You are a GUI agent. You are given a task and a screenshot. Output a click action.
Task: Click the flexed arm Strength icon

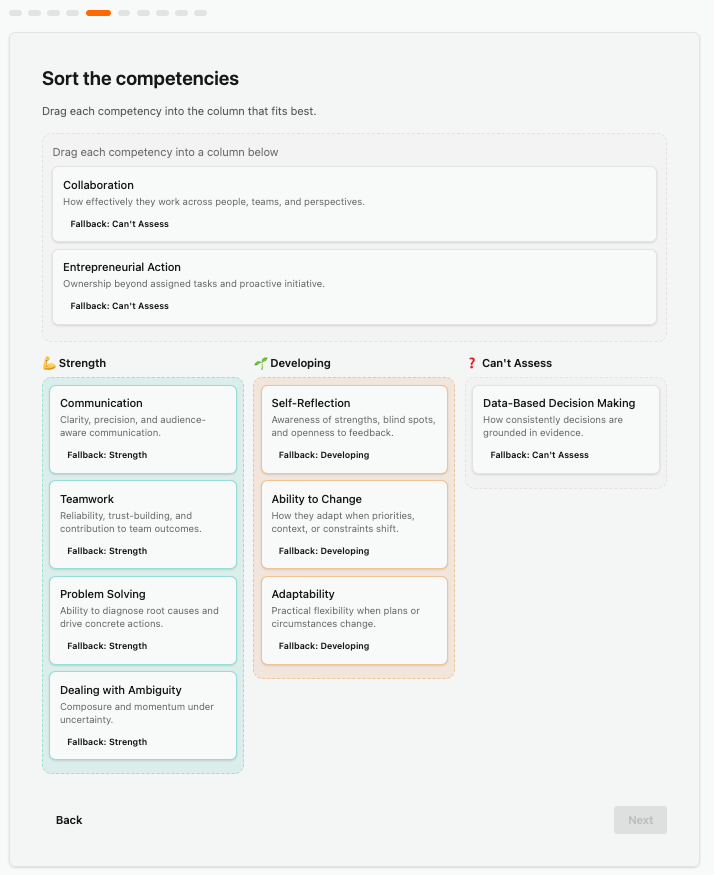tap(49, 363)
